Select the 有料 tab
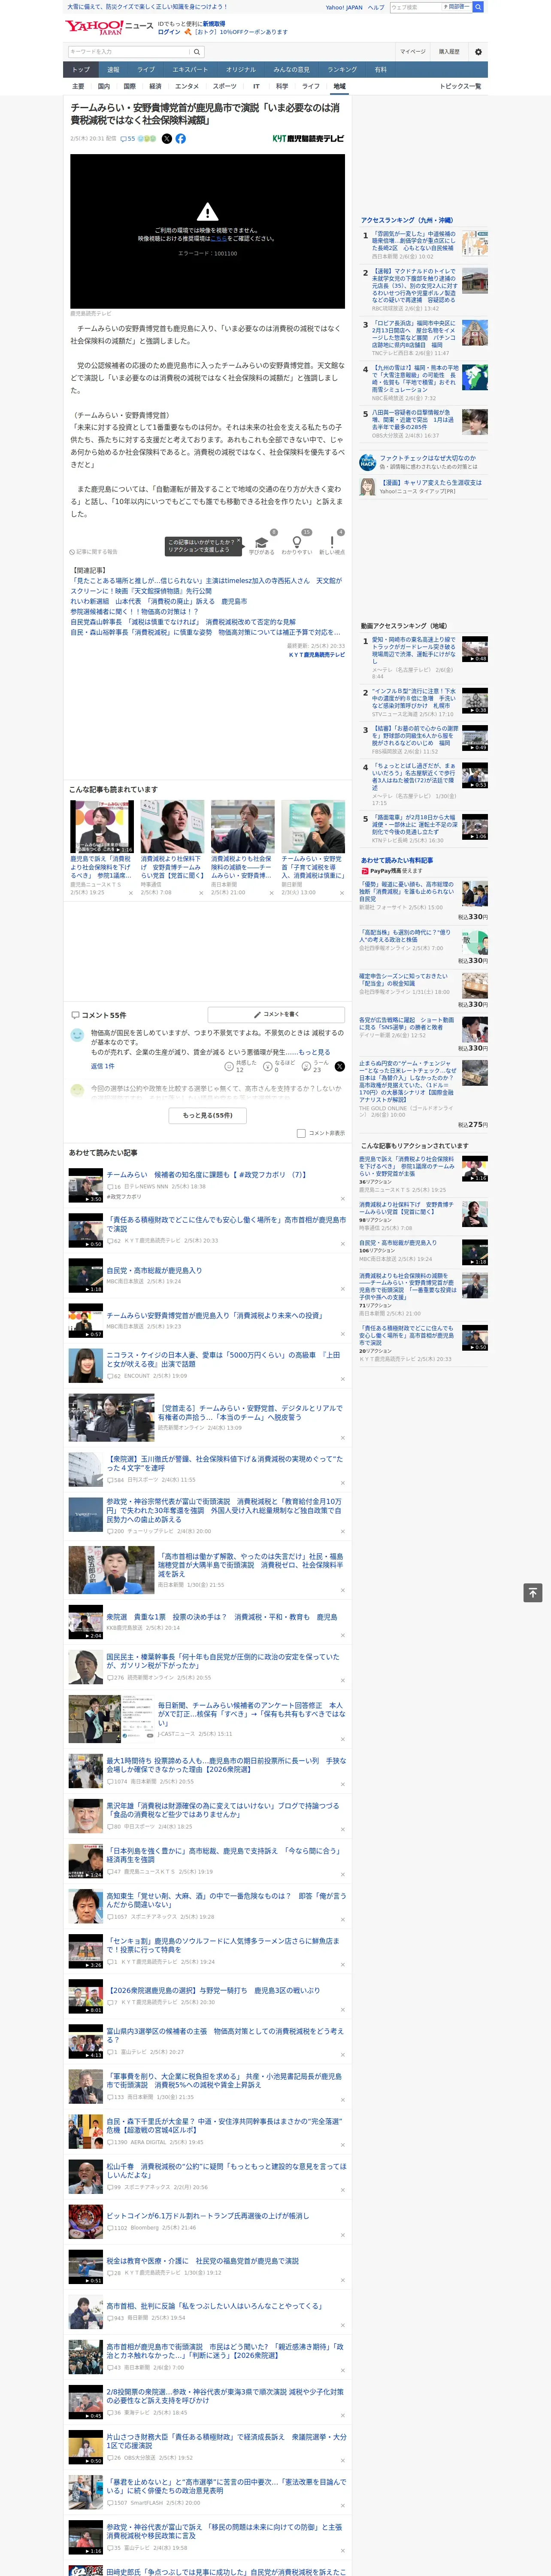This screenshot has height=2576, width=551. [380, 69]
